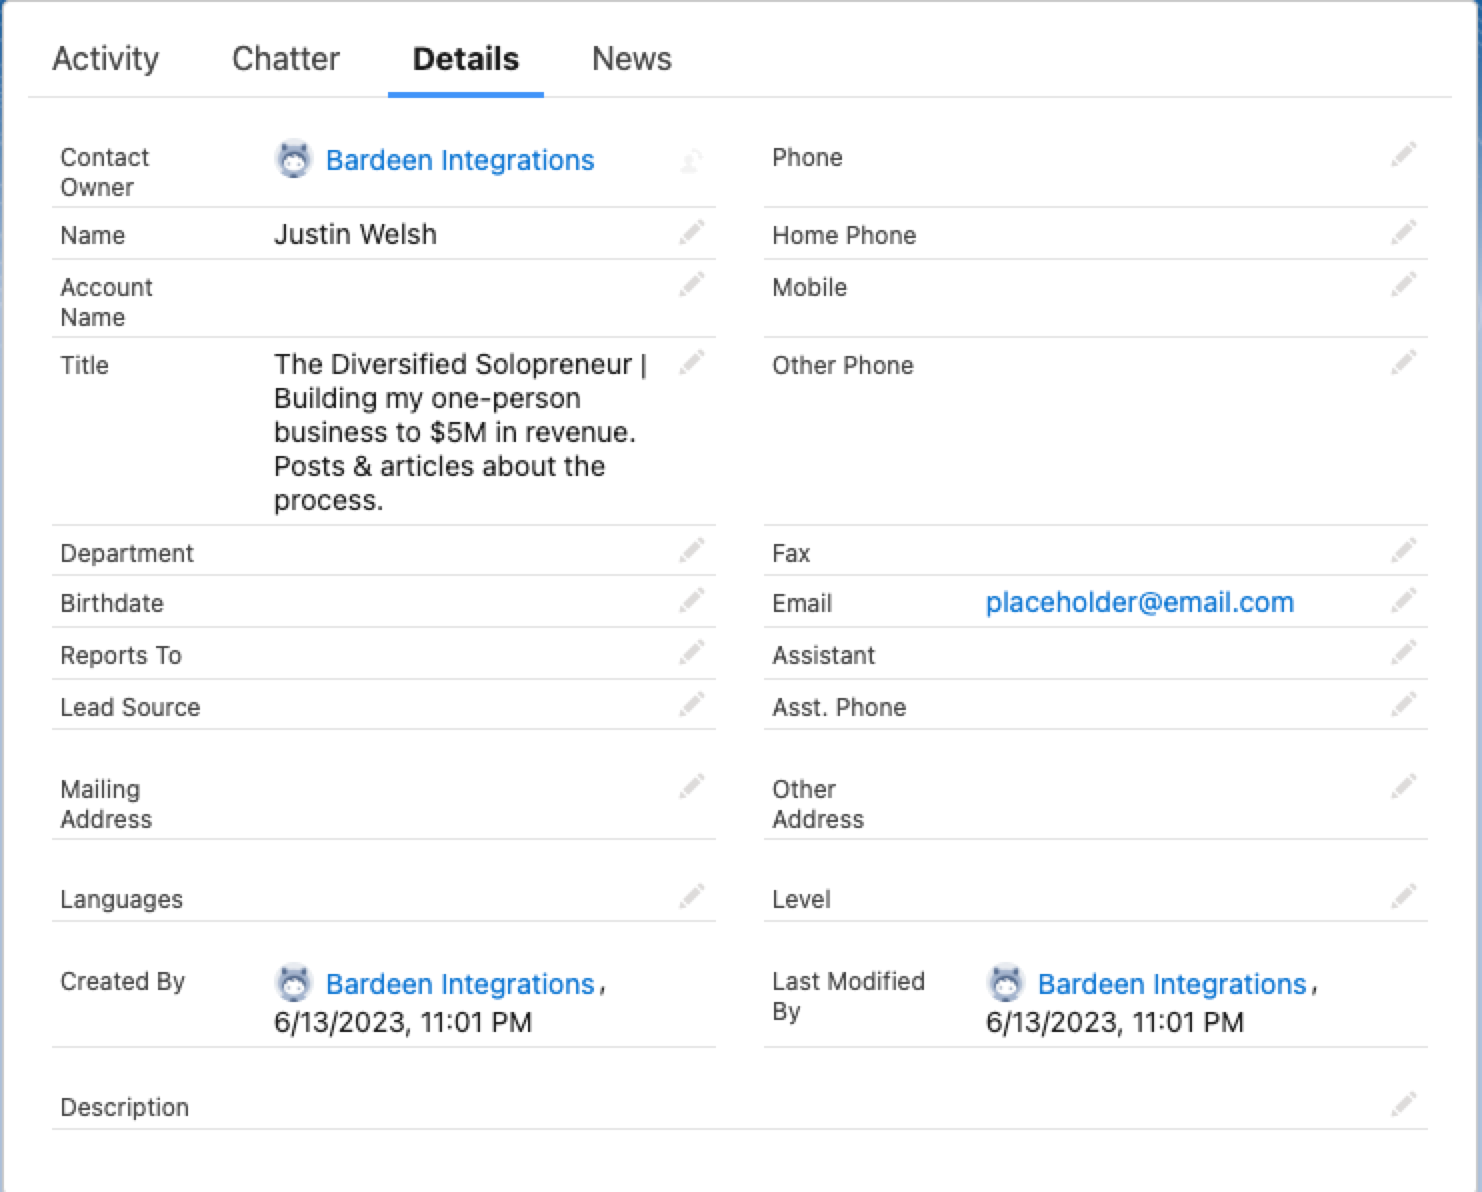Image resolution: width=1482 pixels, height=1192 pixels.
Task: Click the Created By date 6/13/2023, 11:01 PM
Action: pyautogui.click(x=403, y=1022)
